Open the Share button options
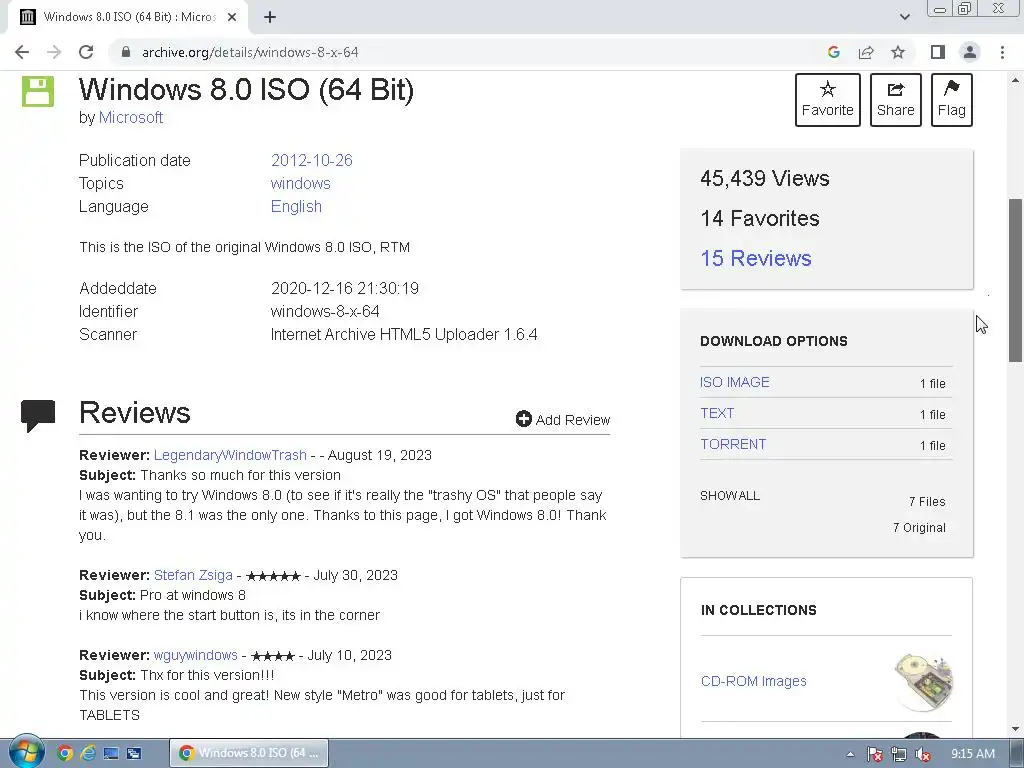Image resolution: width=1024 pixels, height=768 pixels. (895, 99)
